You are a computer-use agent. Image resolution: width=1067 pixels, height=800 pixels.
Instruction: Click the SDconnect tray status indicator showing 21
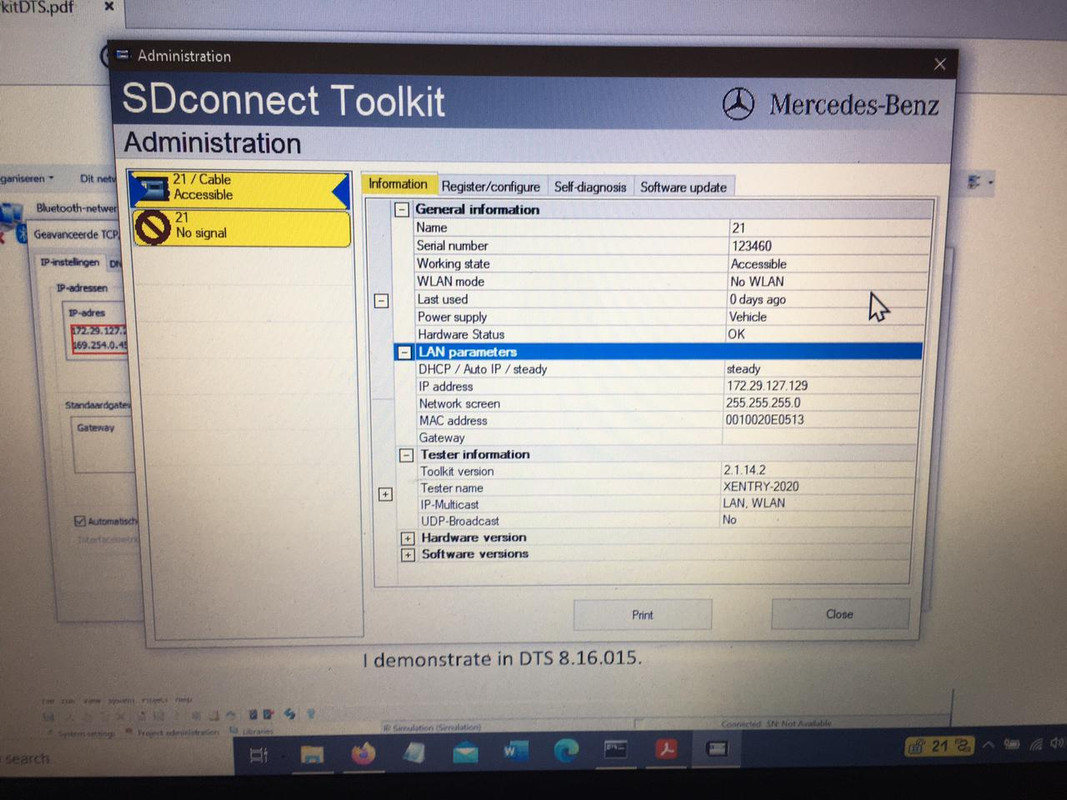click(940, 746)
